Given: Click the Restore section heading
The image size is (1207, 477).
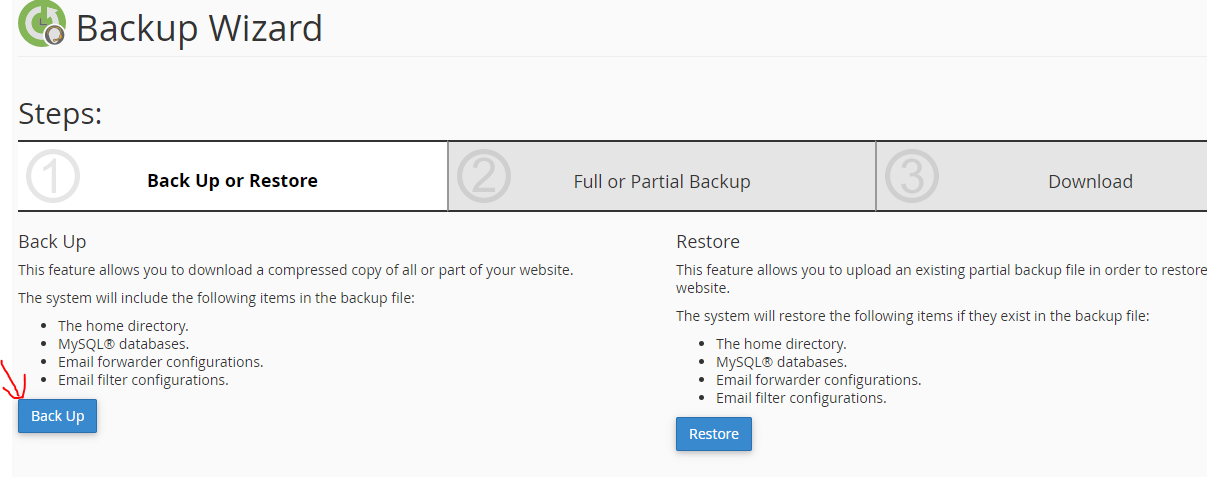Looking at the screenshot, I should [708, 242].
